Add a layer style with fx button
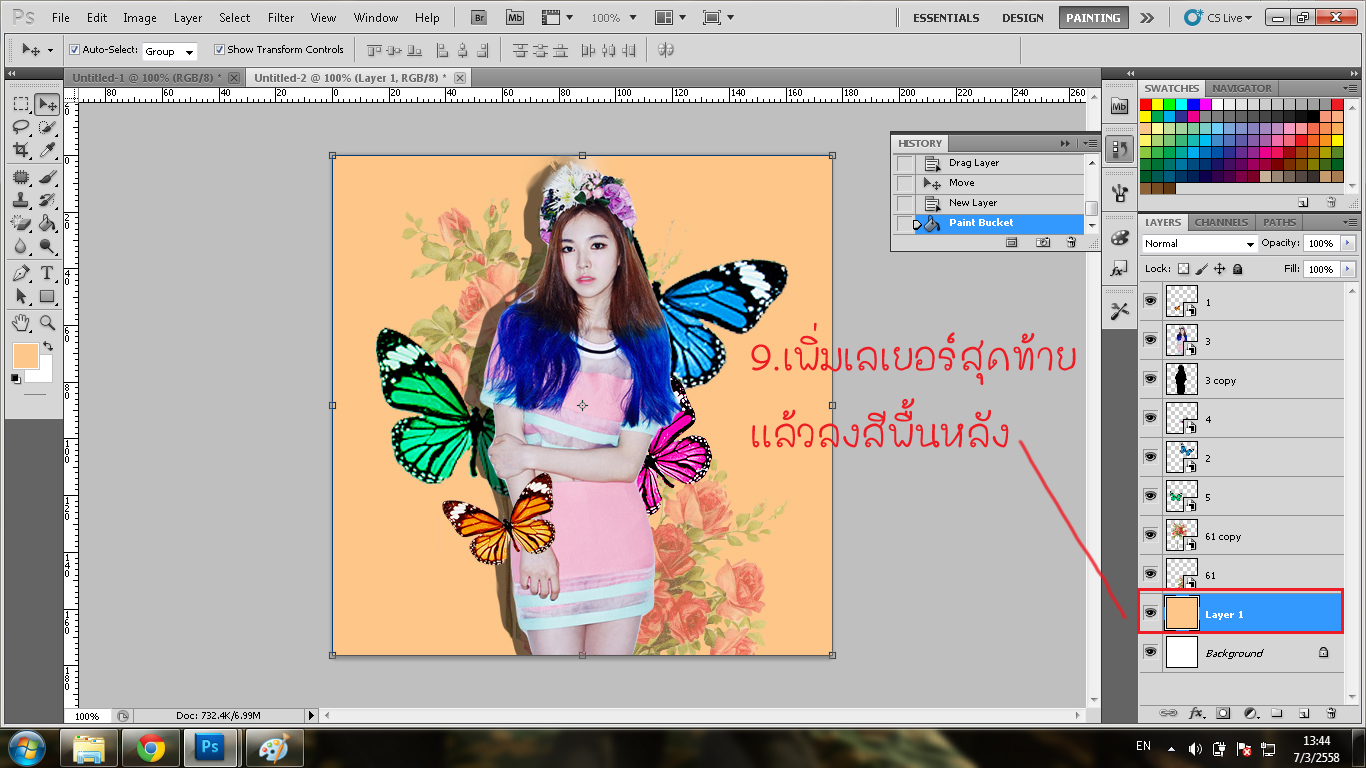This screenshot has height=768, width=1366. point(1196,713)
